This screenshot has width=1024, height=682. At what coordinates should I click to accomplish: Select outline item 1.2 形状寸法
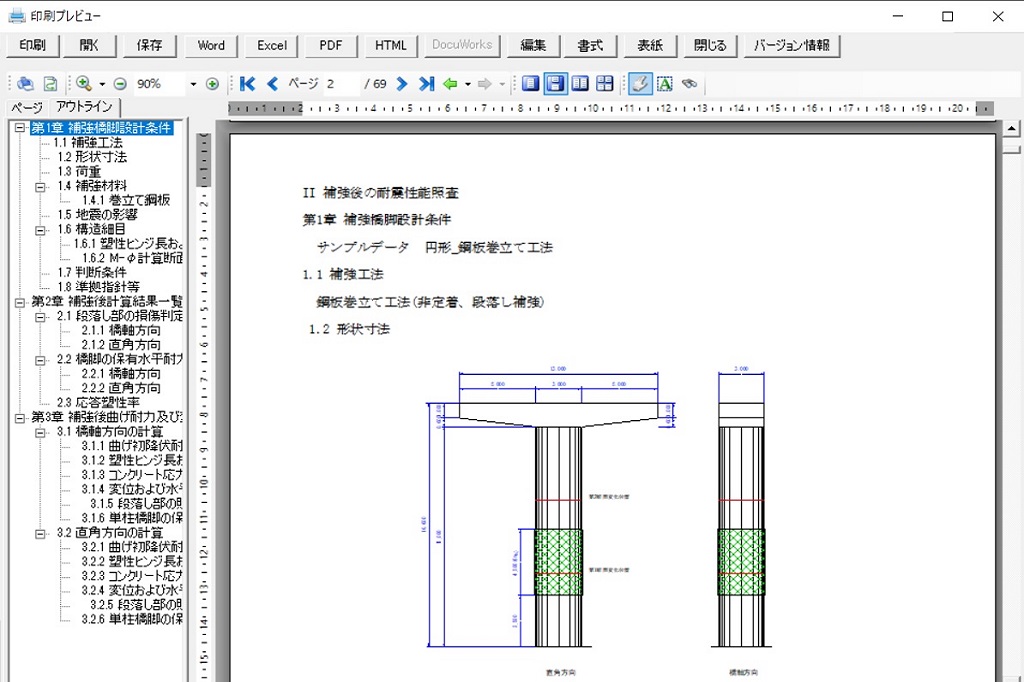click(x=92, y=157)
